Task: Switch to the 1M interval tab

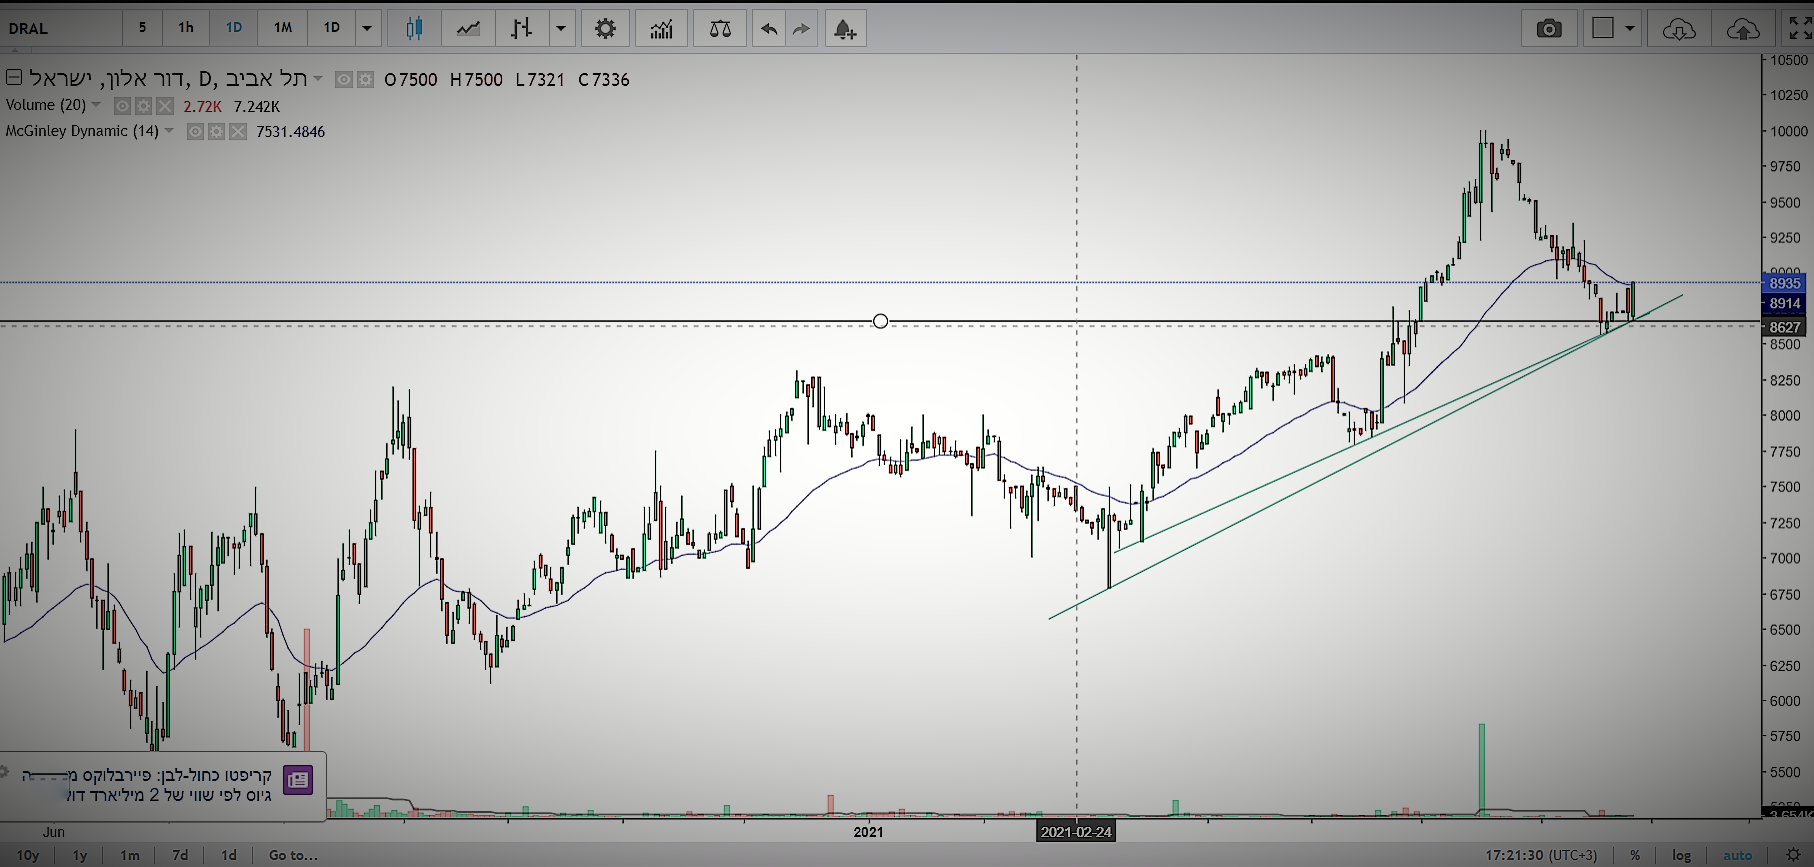Action: click(x=283, y=28)
